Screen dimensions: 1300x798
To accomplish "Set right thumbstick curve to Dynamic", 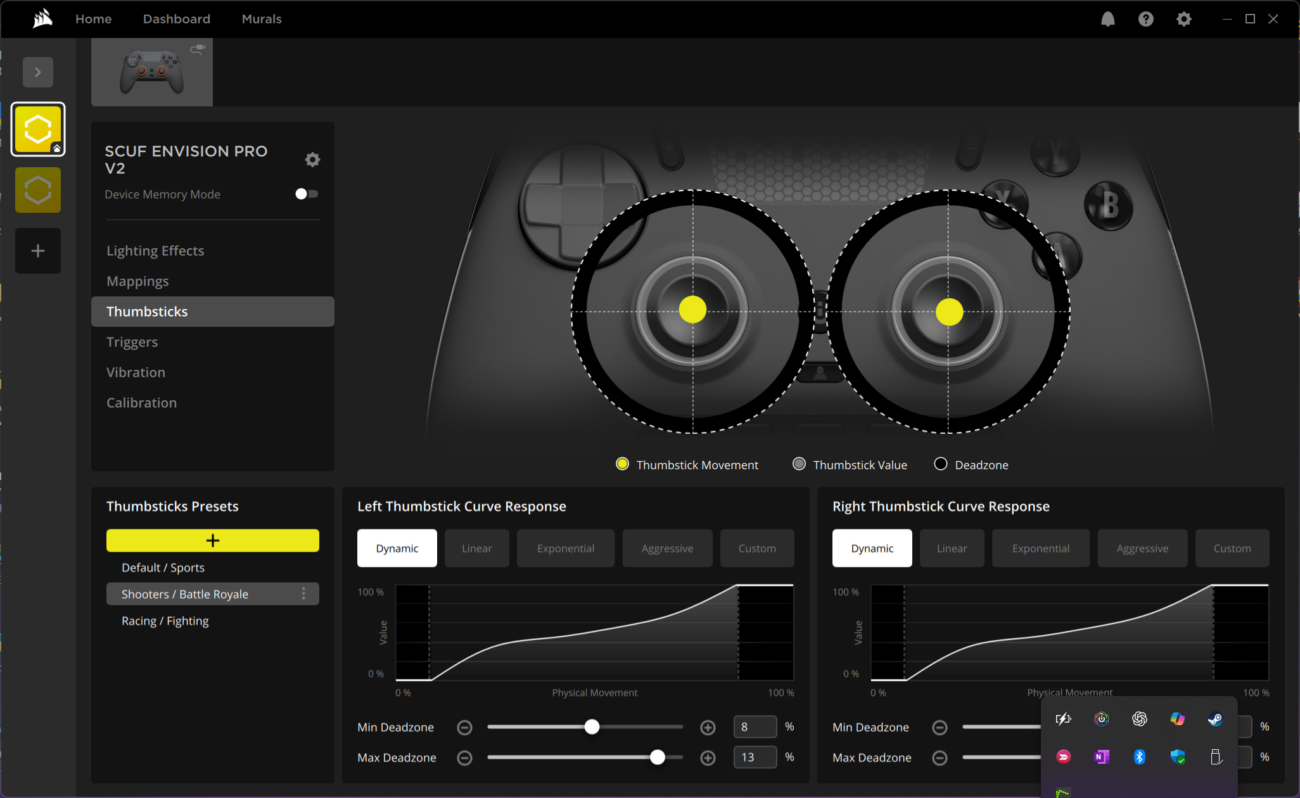I will (872, 548).
